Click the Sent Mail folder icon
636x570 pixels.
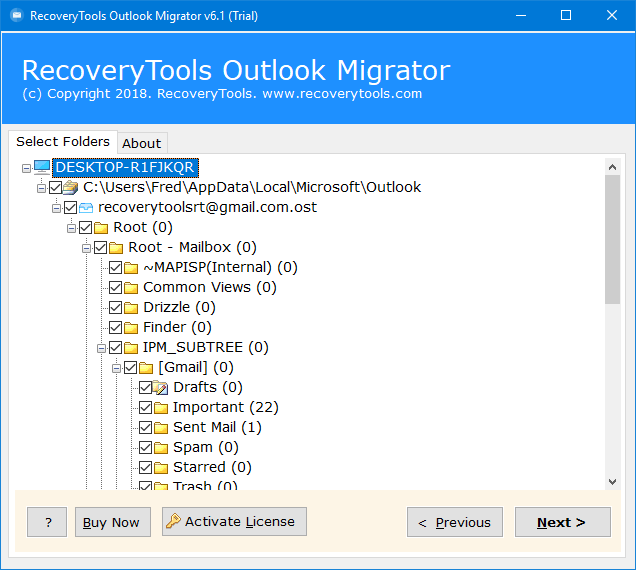point(161,428)
